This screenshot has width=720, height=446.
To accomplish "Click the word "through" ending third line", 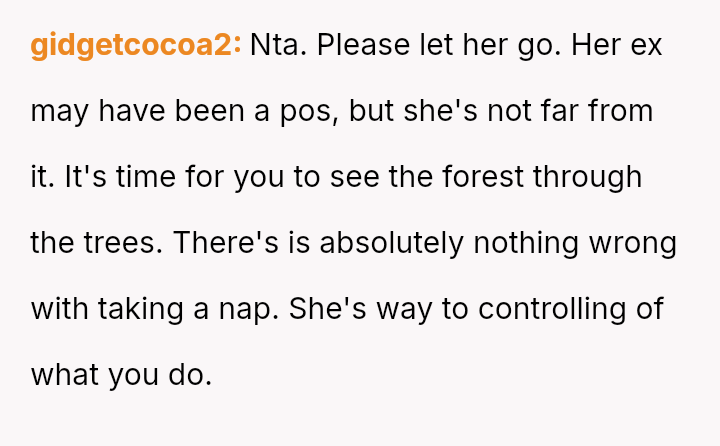I will [x=587, y=178].
